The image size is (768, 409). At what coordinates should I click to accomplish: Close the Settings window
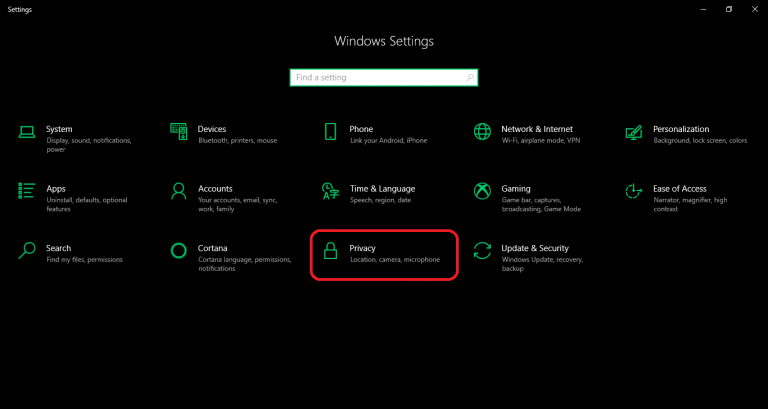(755, 9)
